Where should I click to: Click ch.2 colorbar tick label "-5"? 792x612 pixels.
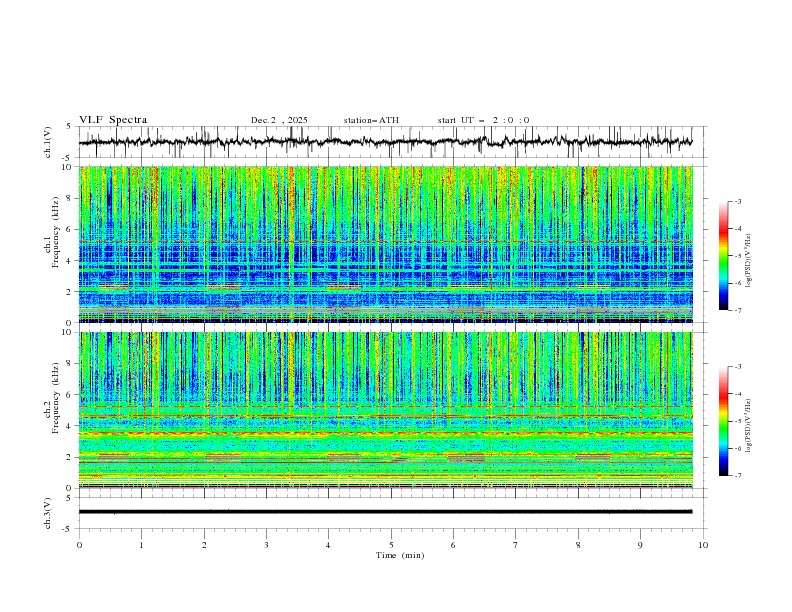[x=738, y=421]
